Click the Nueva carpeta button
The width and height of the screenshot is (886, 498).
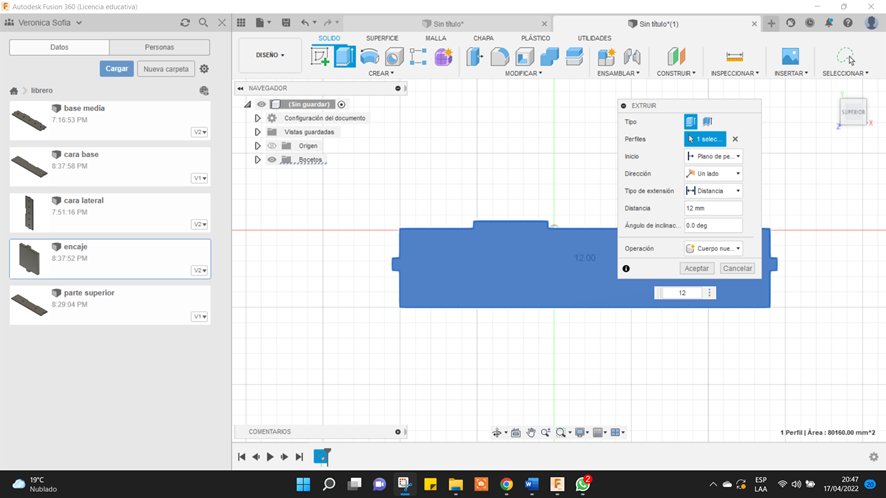(x=166, y=69)
